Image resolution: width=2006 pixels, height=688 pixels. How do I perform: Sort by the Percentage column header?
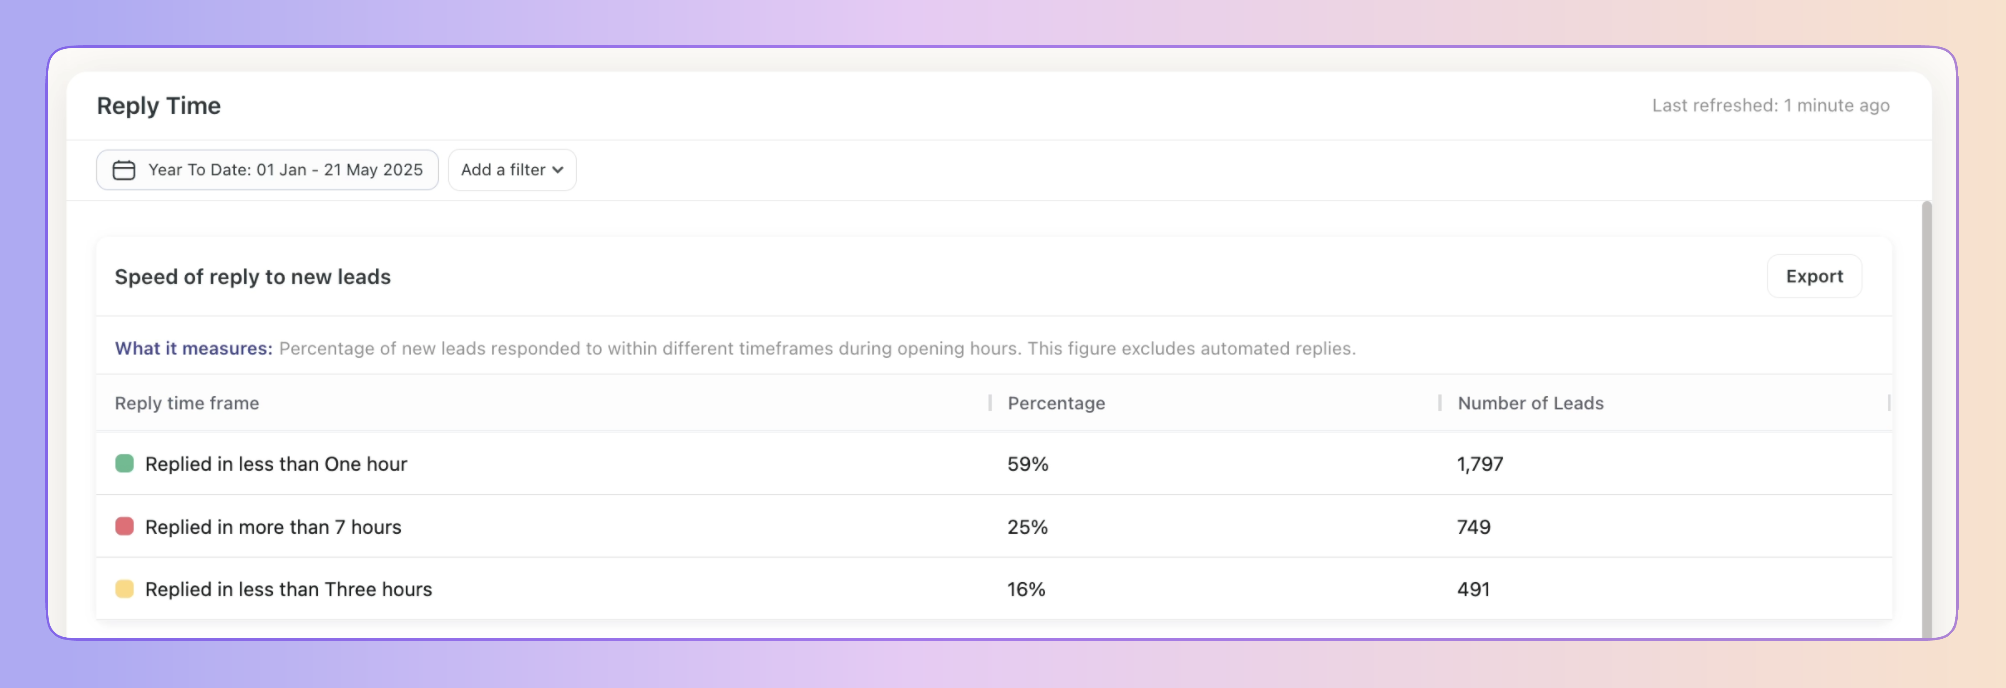1056,403
